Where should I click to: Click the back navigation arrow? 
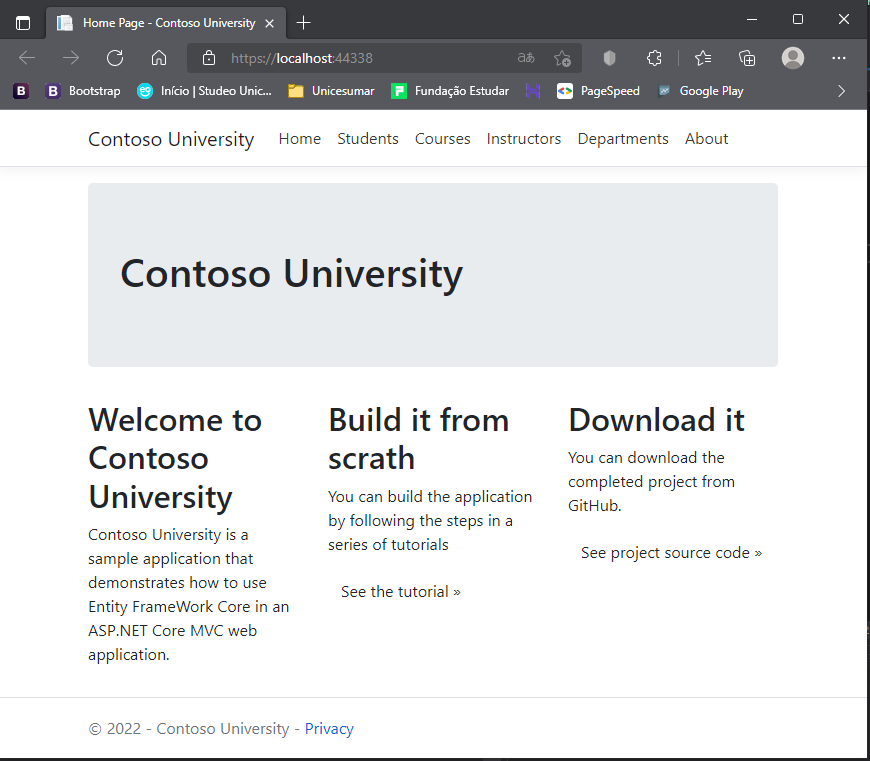point(26,58)
